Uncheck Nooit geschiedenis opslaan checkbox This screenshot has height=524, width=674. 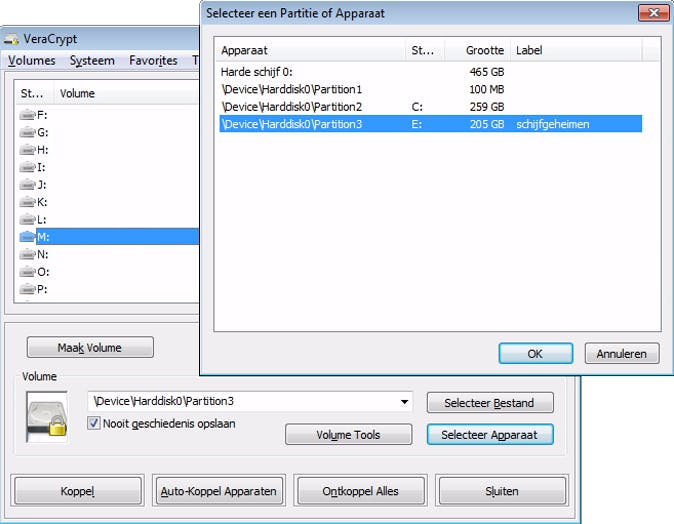[x=94, y=423]
